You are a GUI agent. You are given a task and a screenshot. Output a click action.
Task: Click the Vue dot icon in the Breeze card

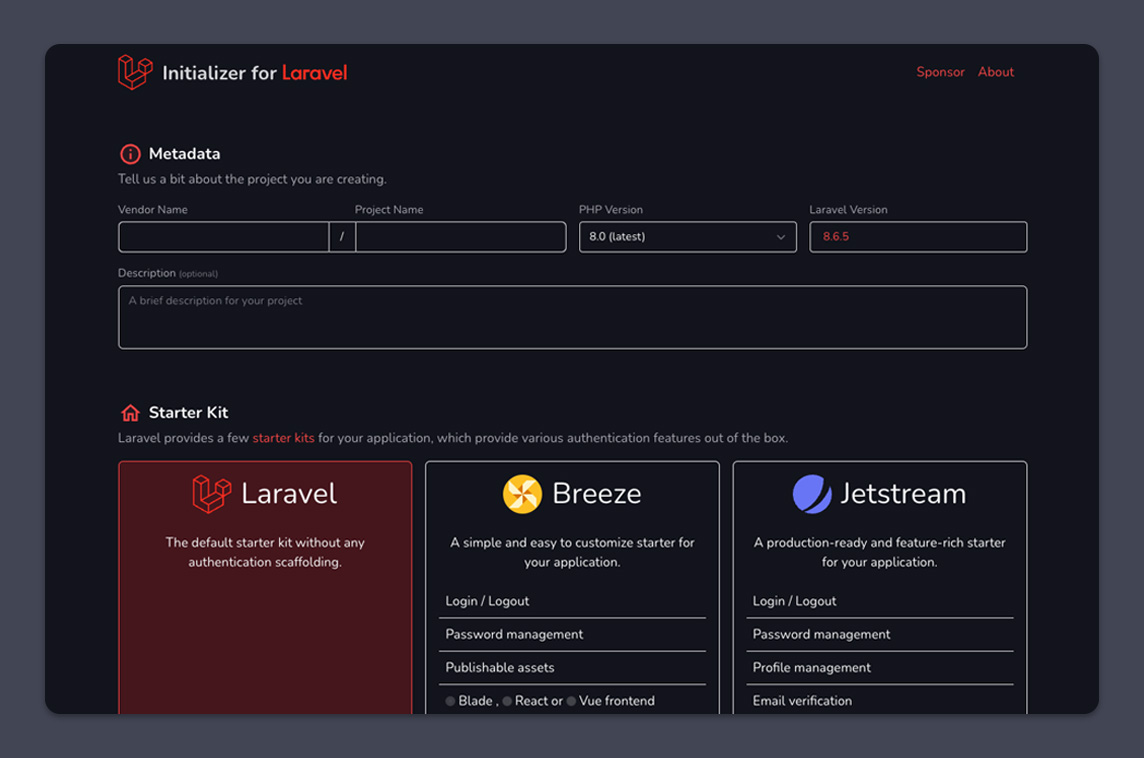coord(571,701)
